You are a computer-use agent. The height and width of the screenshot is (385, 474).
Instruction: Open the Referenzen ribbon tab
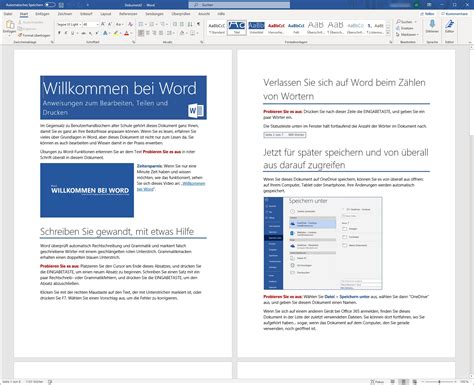(128, 14)
